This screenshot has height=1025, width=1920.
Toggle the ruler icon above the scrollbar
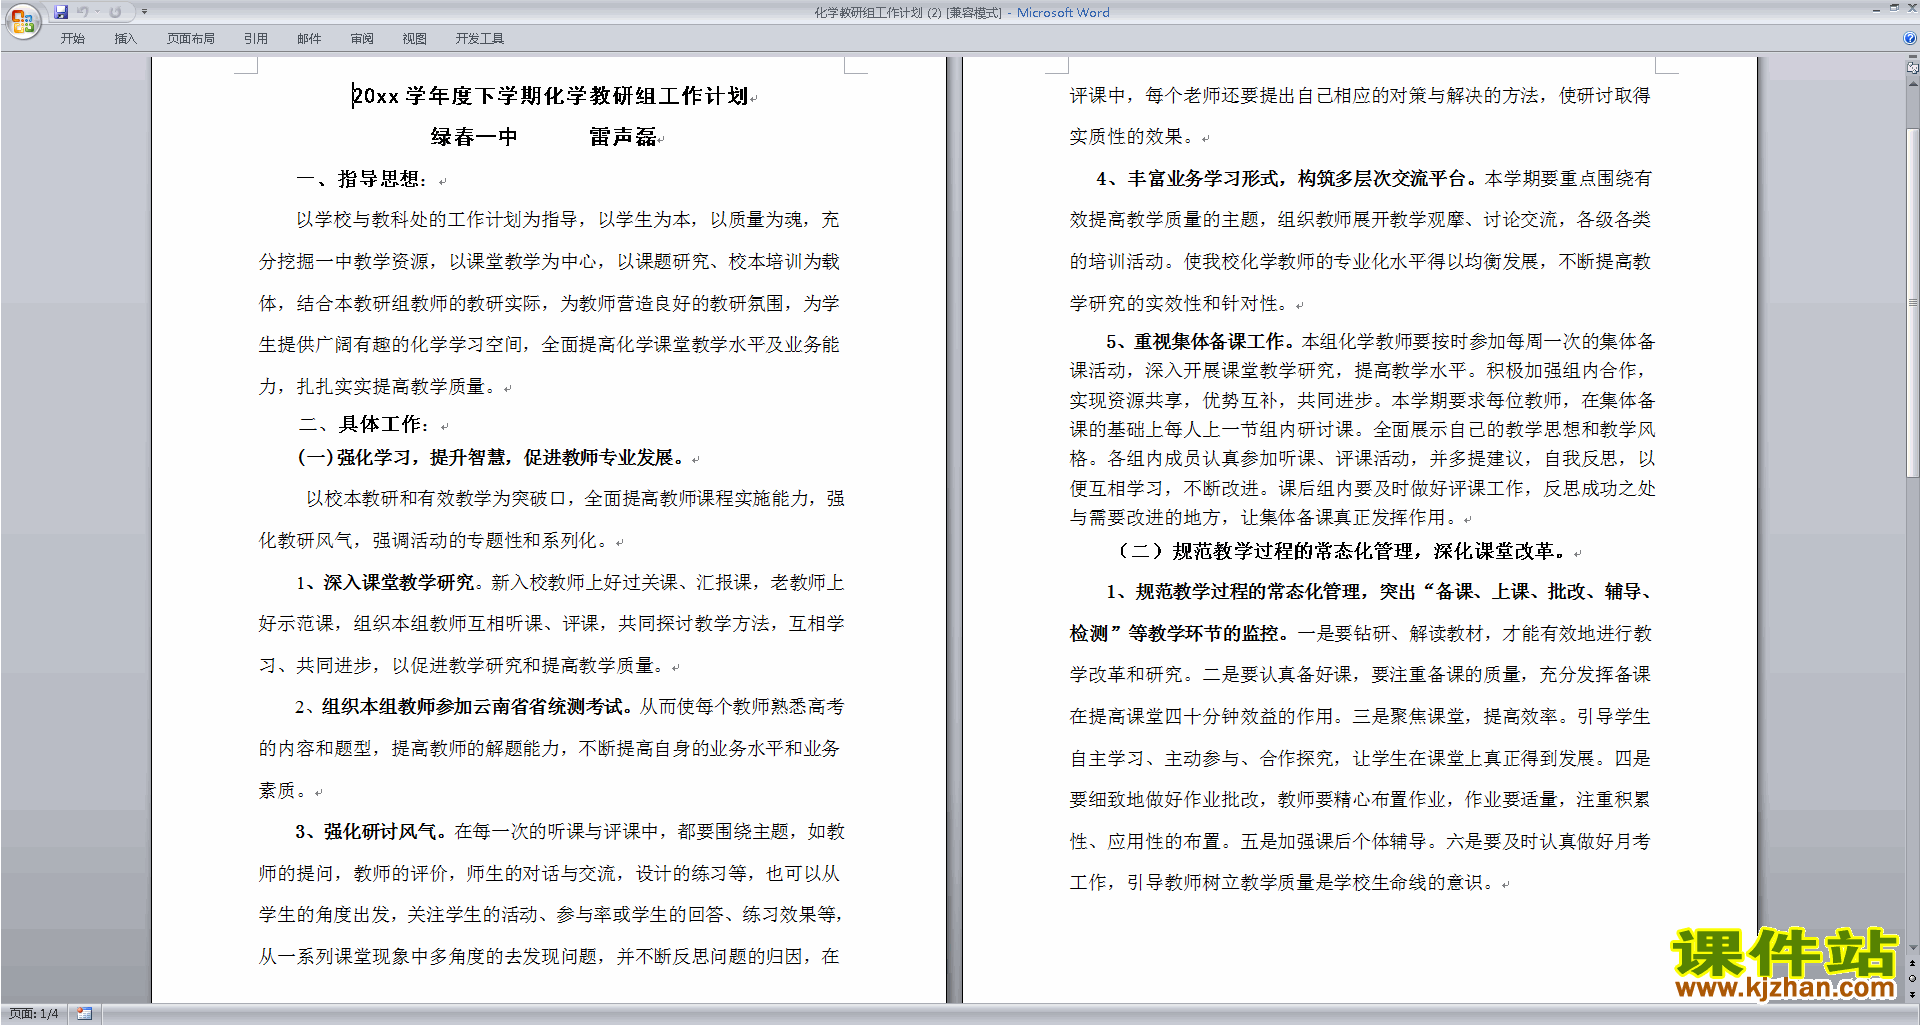point(1912,68)
